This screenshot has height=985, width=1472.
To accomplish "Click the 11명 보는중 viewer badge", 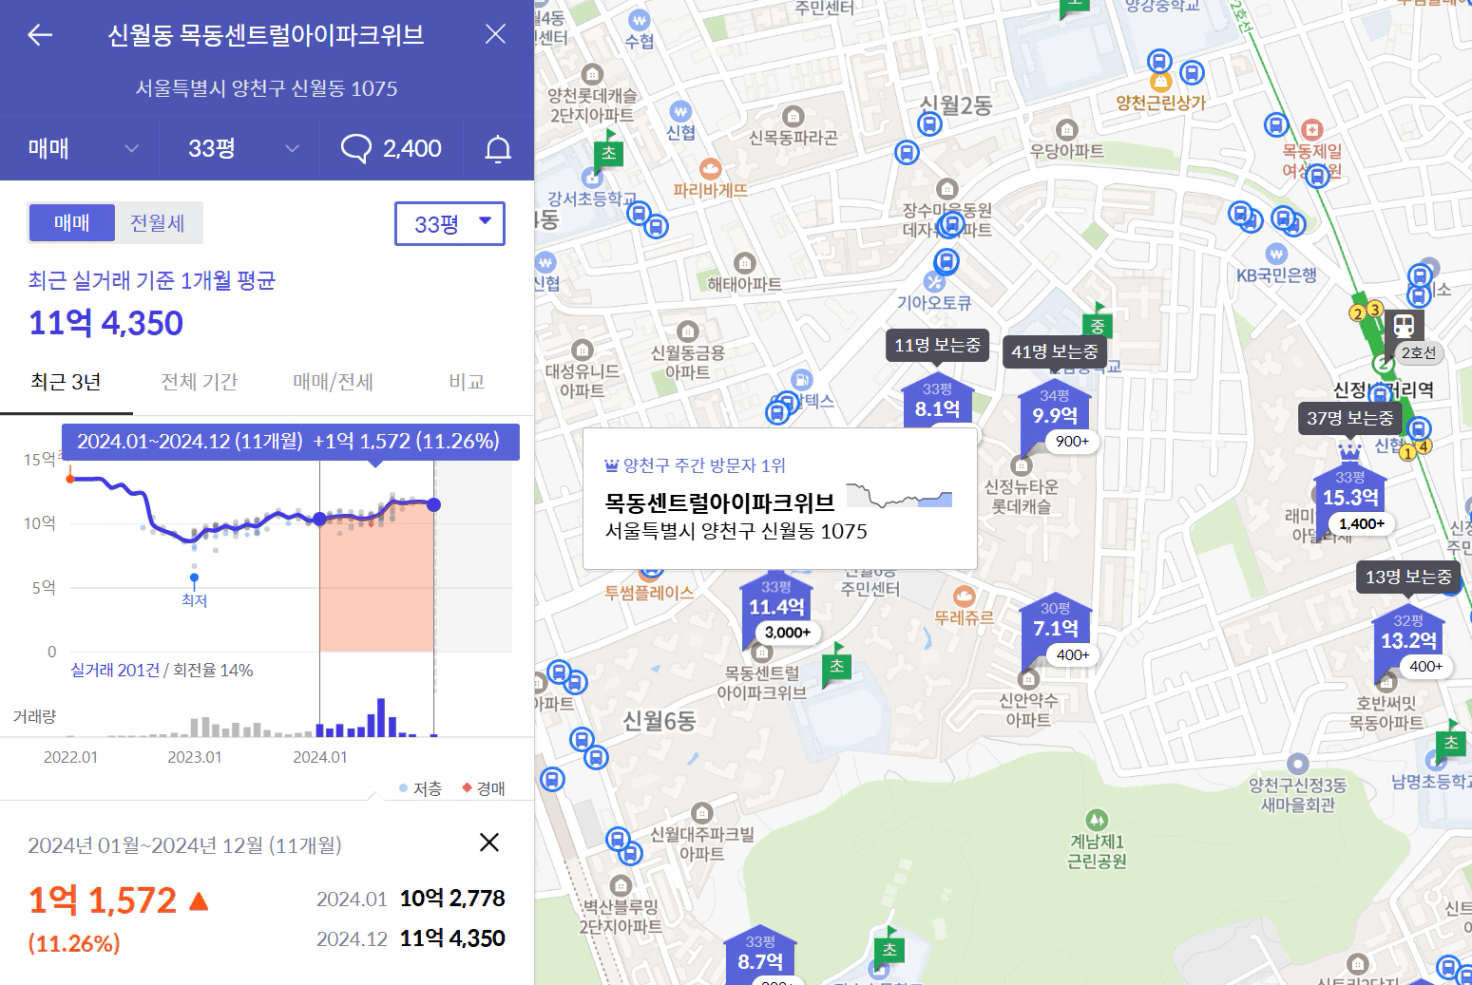I will pyautogui.click(x=937, y=345).
